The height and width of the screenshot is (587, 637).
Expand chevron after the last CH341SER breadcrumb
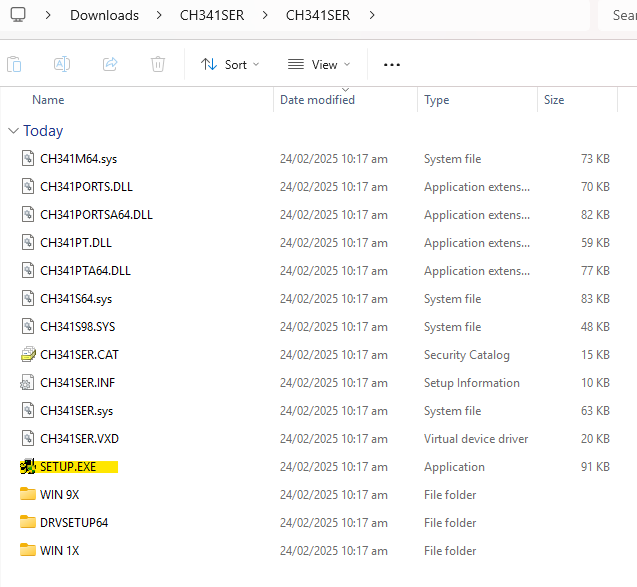(x=372, y=15)
